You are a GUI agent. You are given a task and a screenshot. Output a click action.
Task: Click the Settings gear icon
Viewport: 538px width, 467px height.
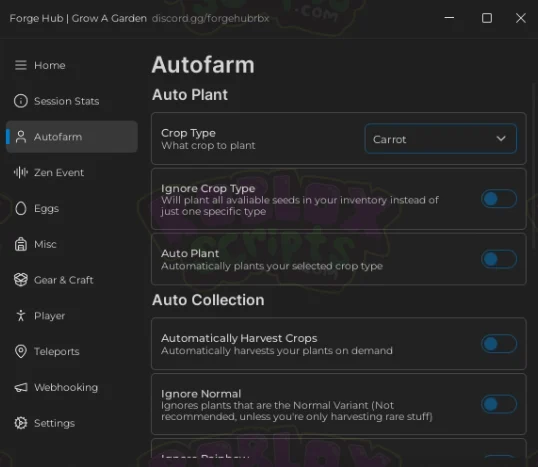tap(21, 423)
